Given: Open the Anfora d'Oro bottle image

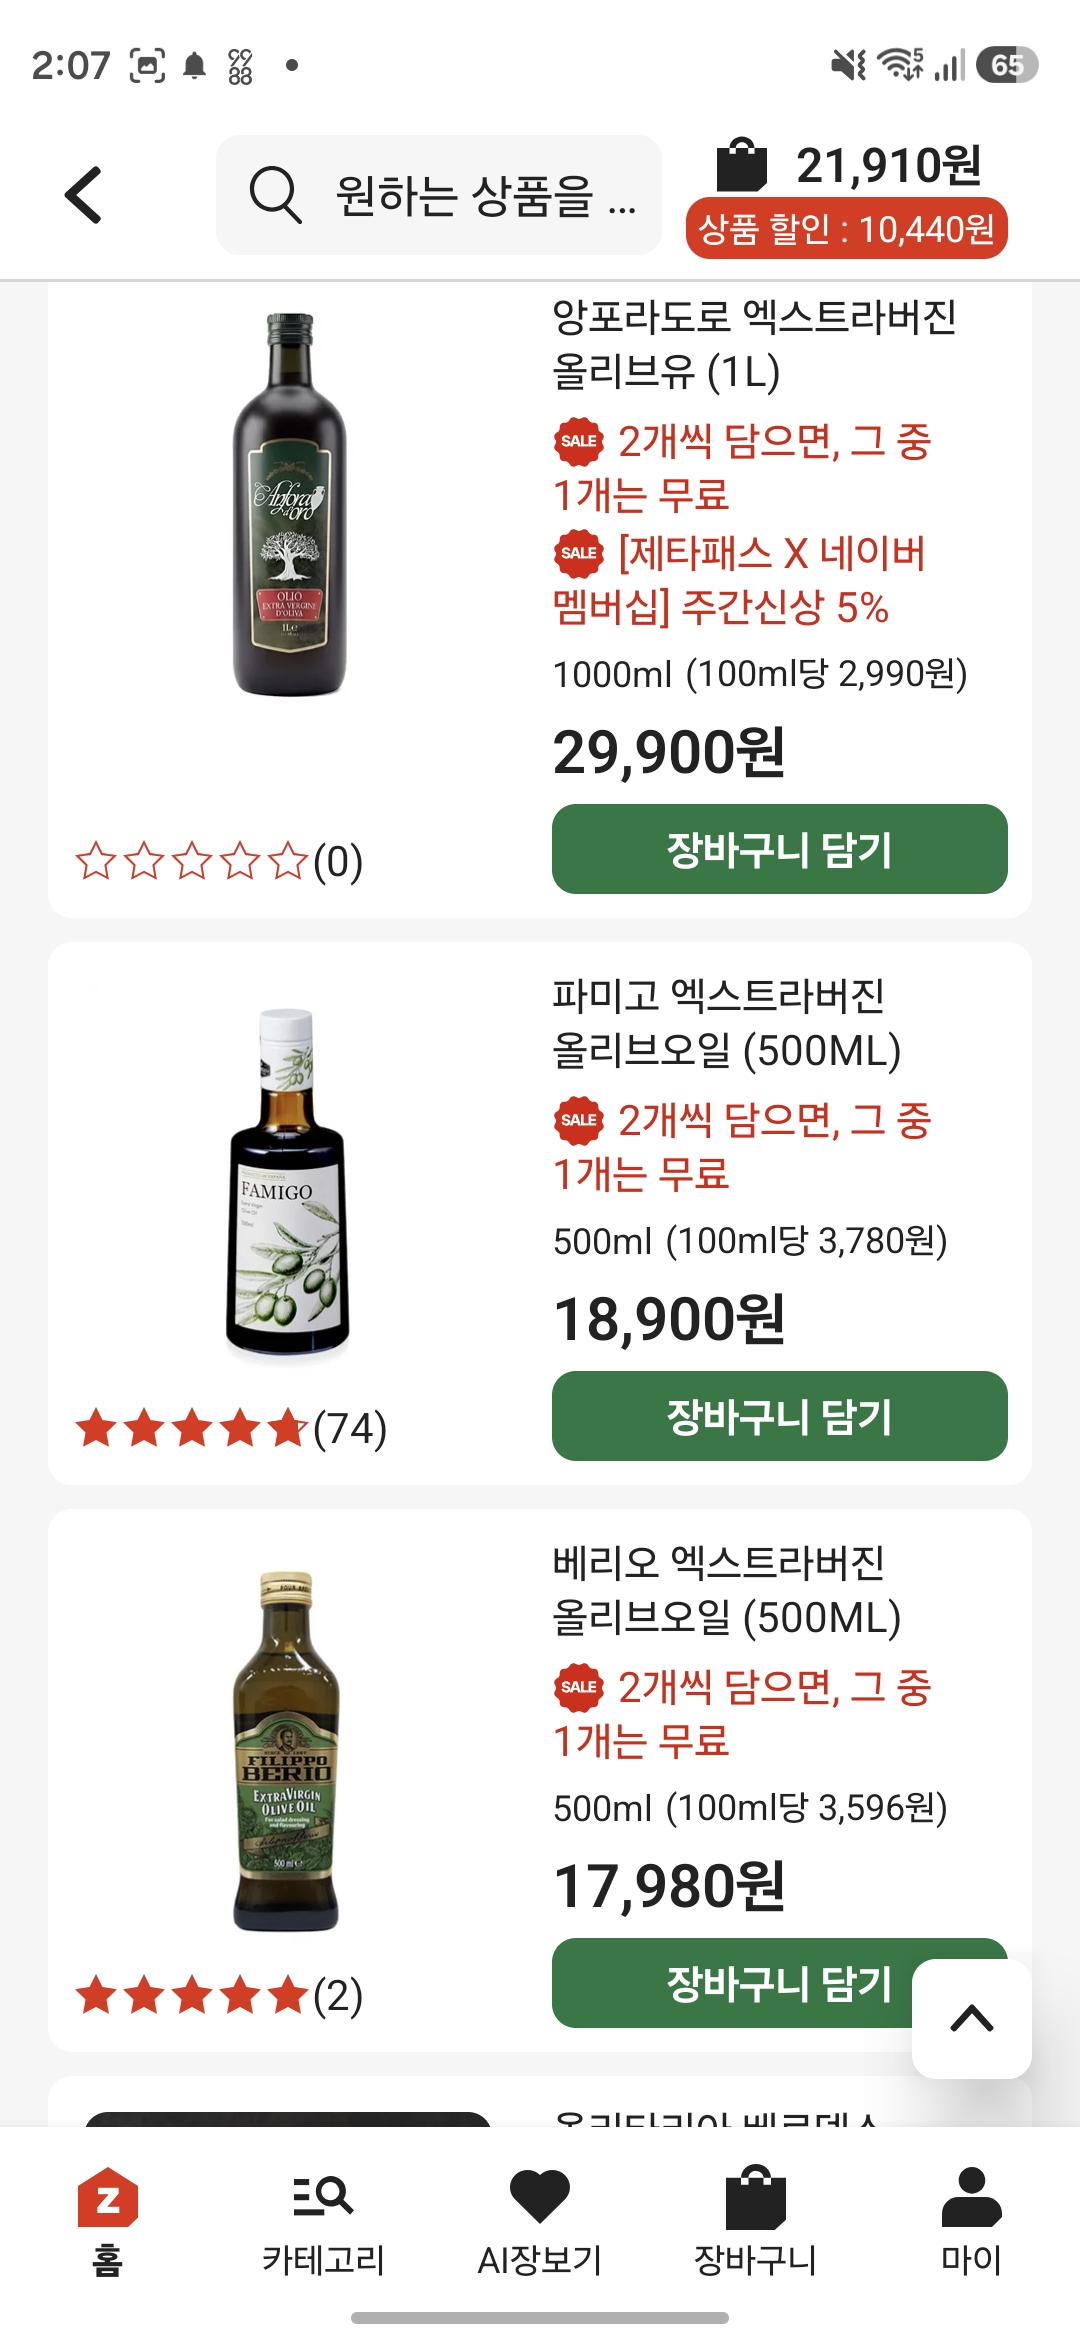Looking at the screenshot, I should (289, 504).
